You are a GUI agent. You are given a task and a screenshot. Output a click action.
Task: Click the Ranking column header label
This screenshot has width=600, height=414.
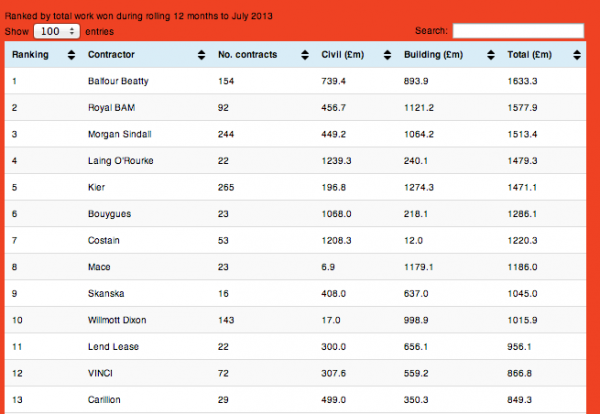coord(30,55)
